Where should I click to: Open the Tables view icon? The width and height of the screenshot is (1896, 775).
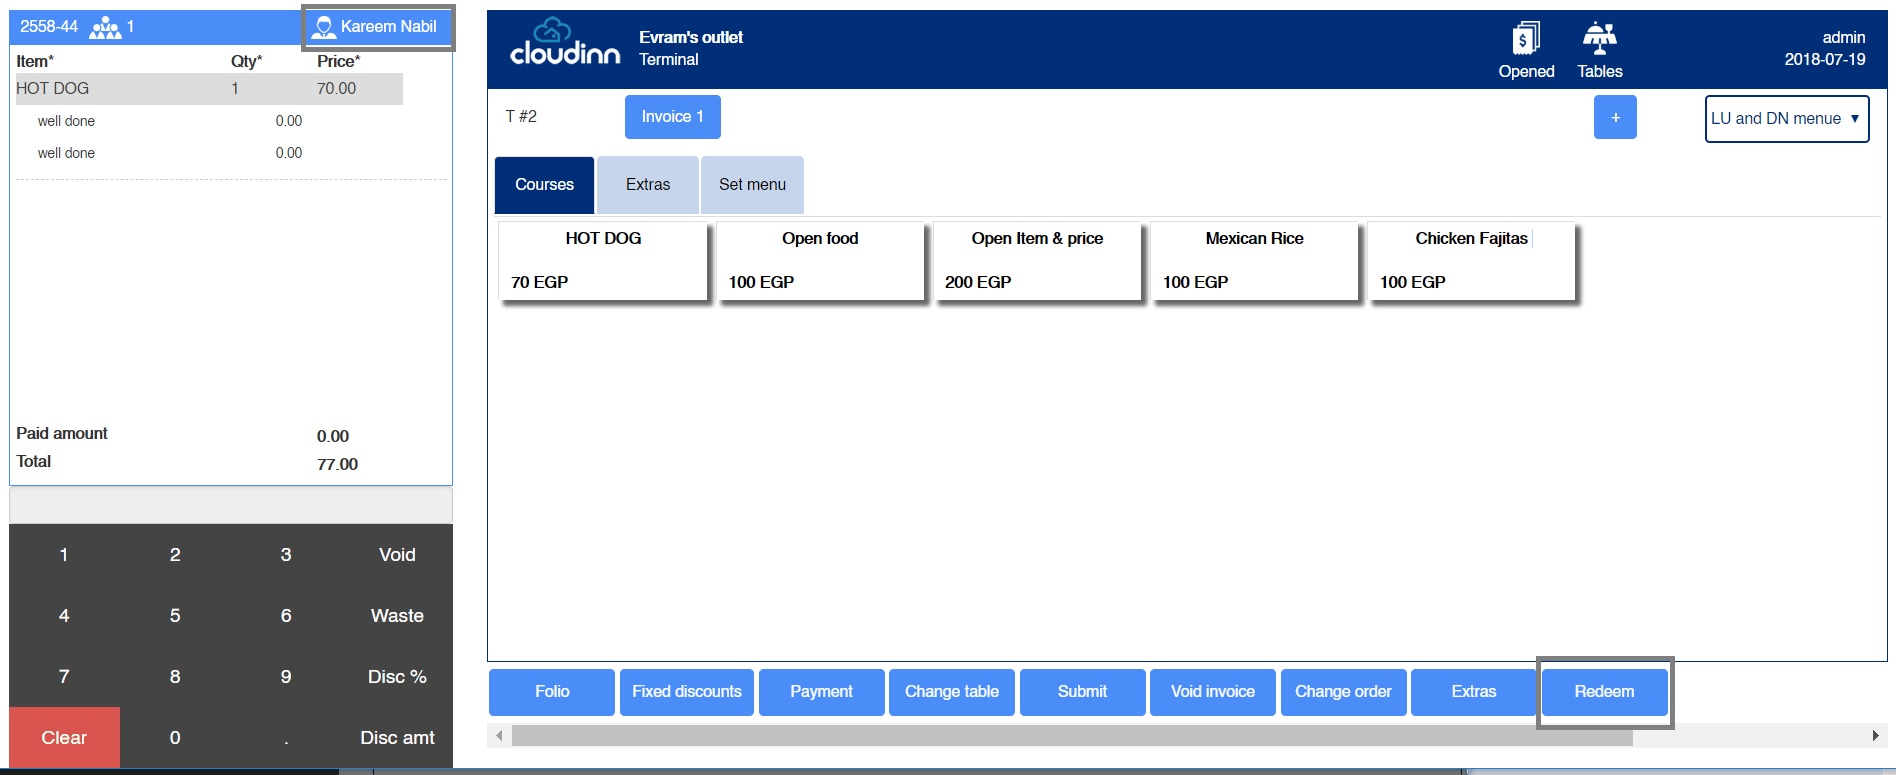(1599, 50)
